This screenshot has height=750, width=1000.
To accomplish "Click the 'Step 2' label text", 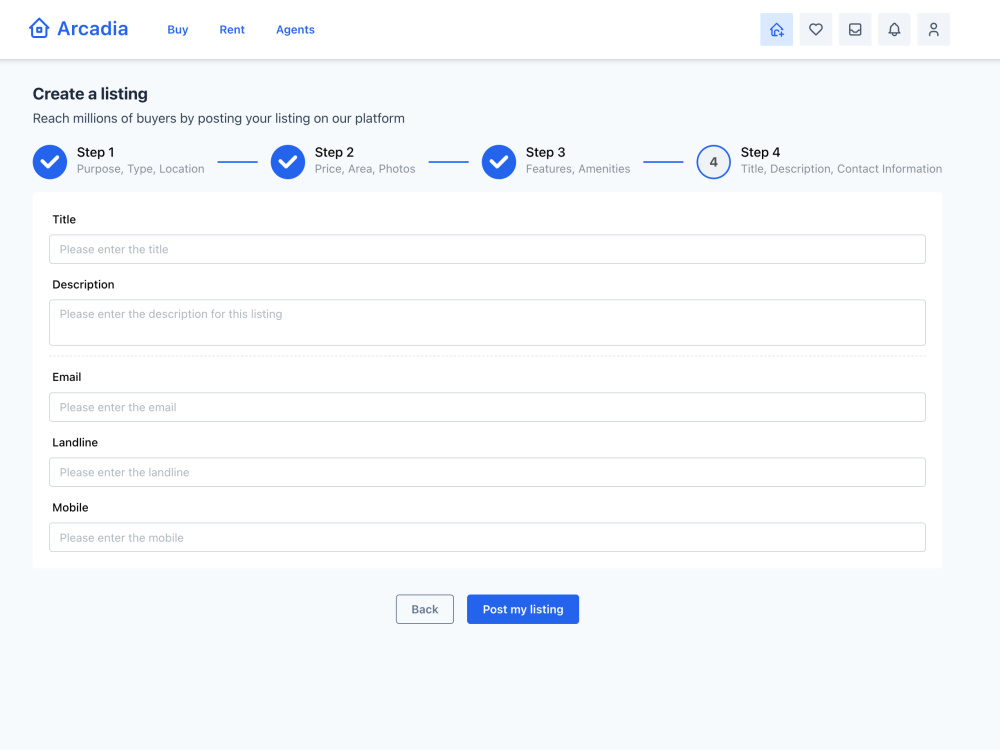I will point(334,152).
